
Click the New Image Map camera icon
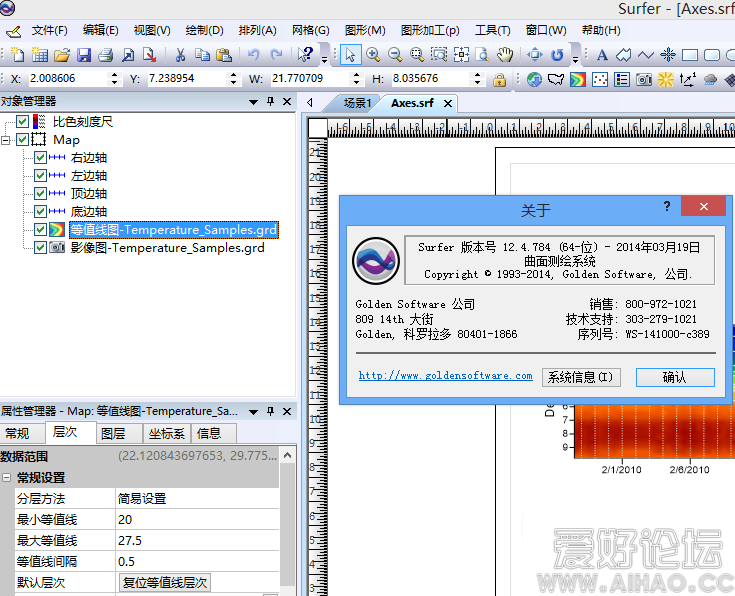point(644,80)
